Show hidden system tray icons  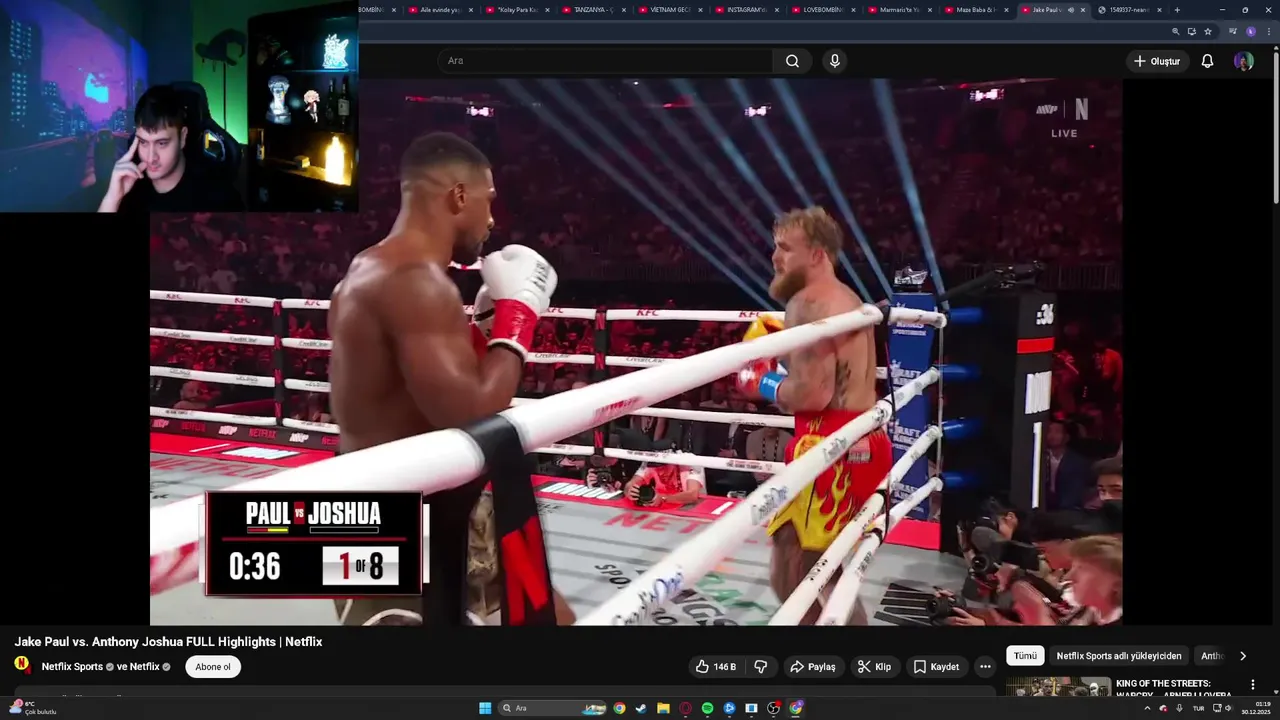[x=1147, y=708]
